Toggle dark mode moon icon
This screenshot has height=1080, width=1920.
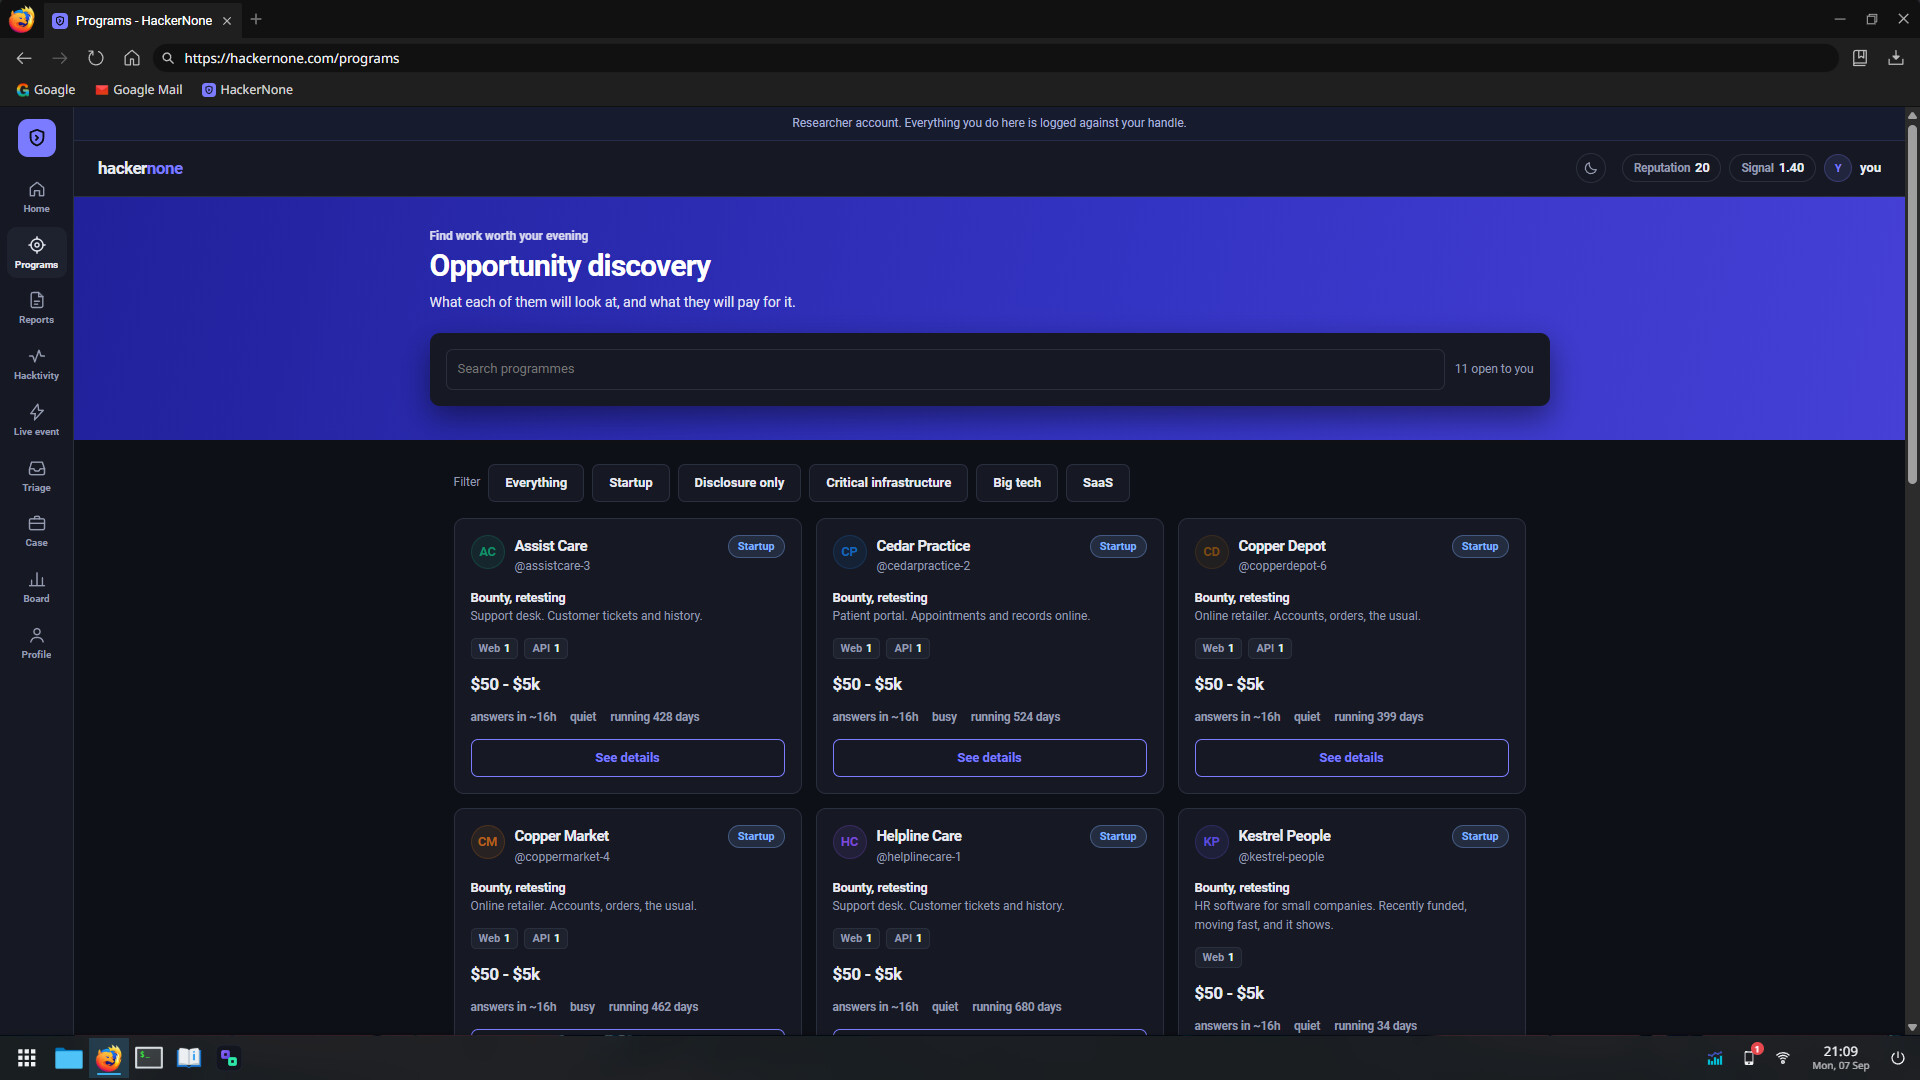1590,168
